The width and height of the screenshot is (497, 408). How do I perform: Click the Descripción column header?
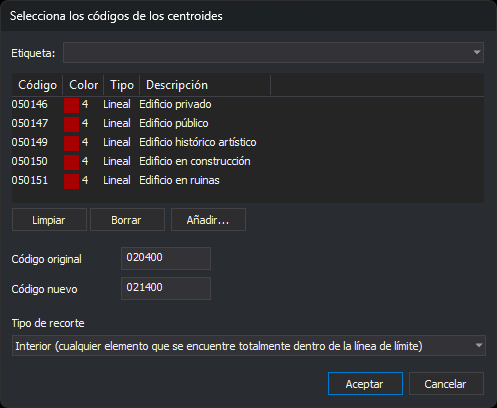(x=205, y=85)
